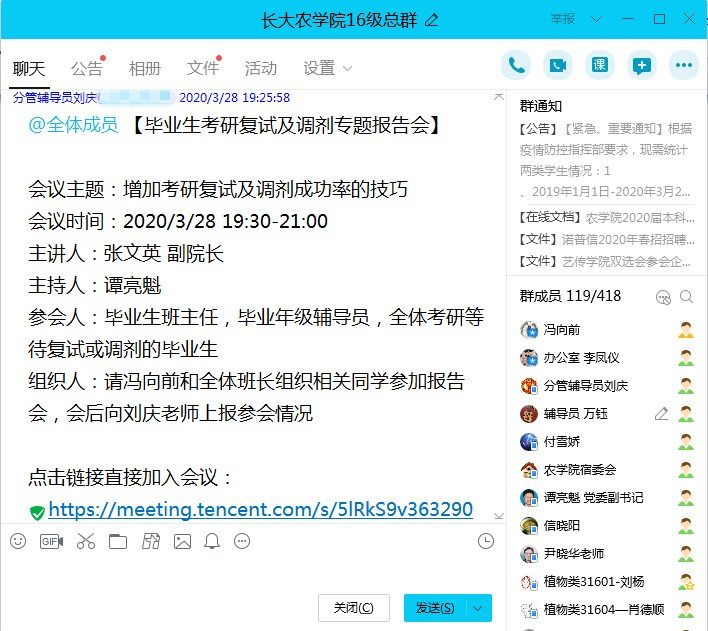The image size is (708, 631).
Task: Search group members with magnifier icon
Action: 686,297
